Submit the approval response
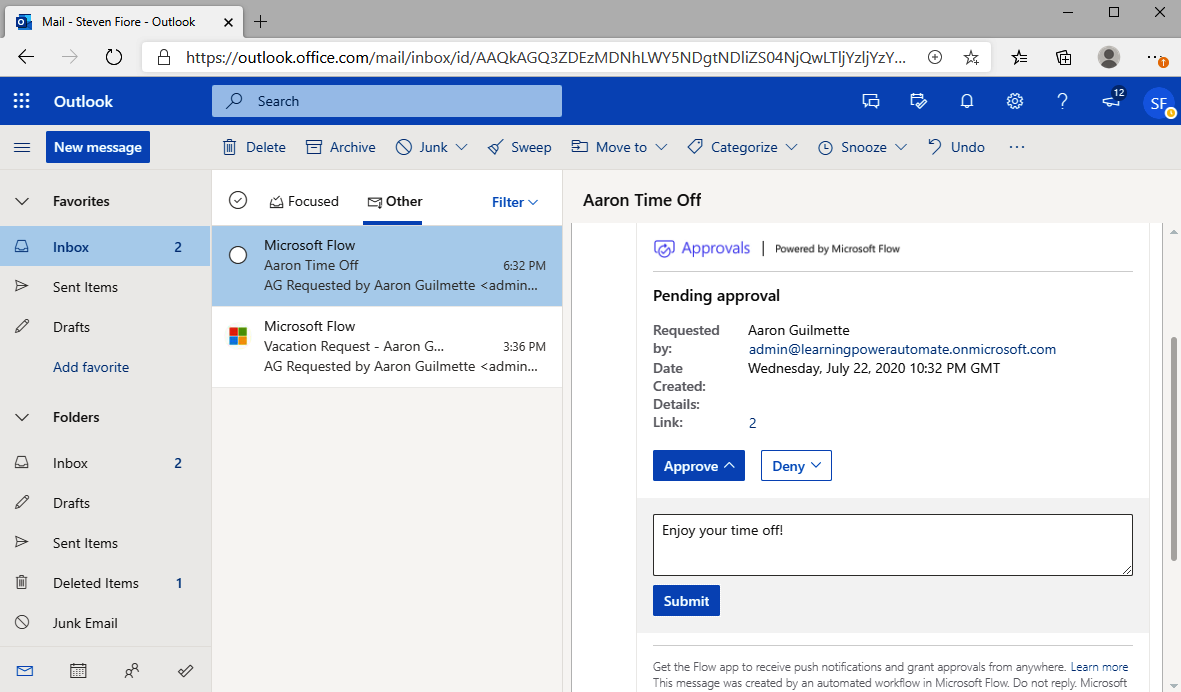 (686, 600)
